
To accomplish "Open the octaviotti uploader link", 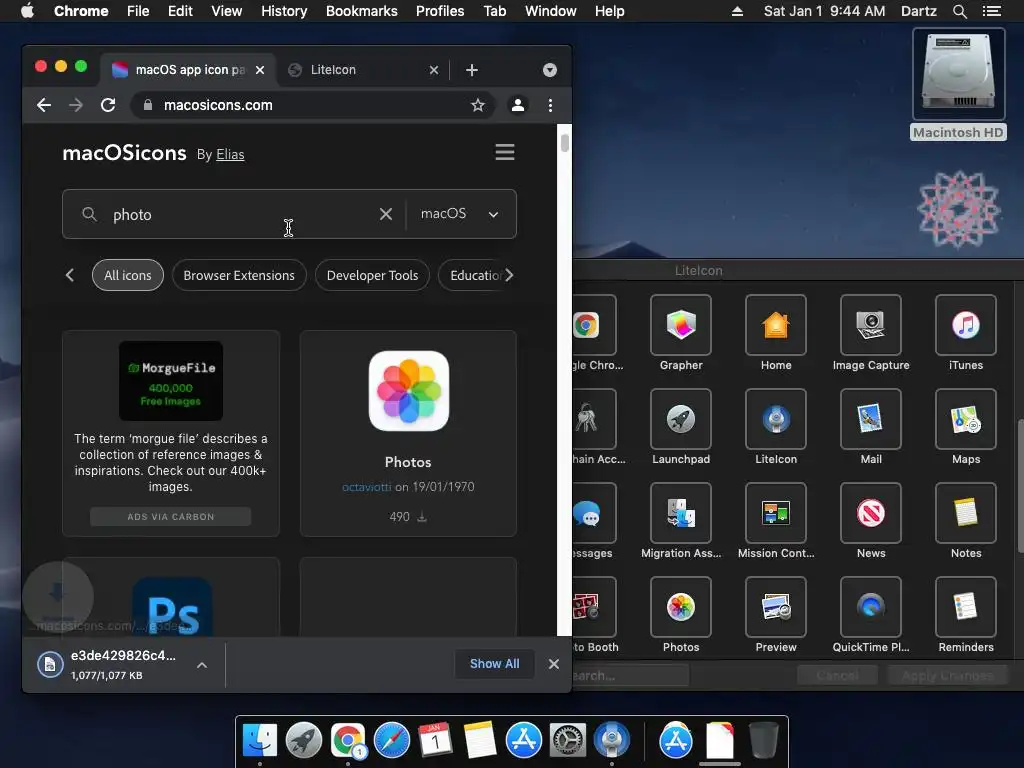I will (366, 487).
